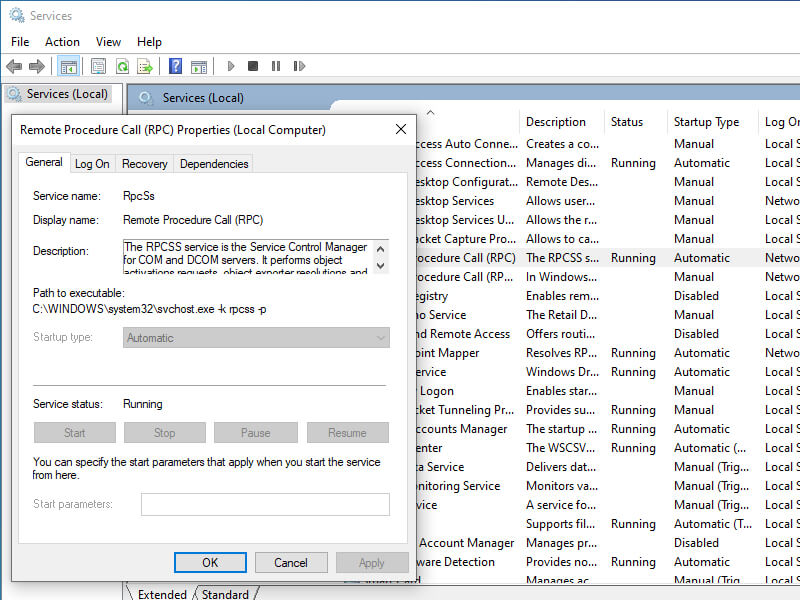This screenshot has width=800, height=600.
Task: Switch to the Recovery tab
Action: [144, 164]
